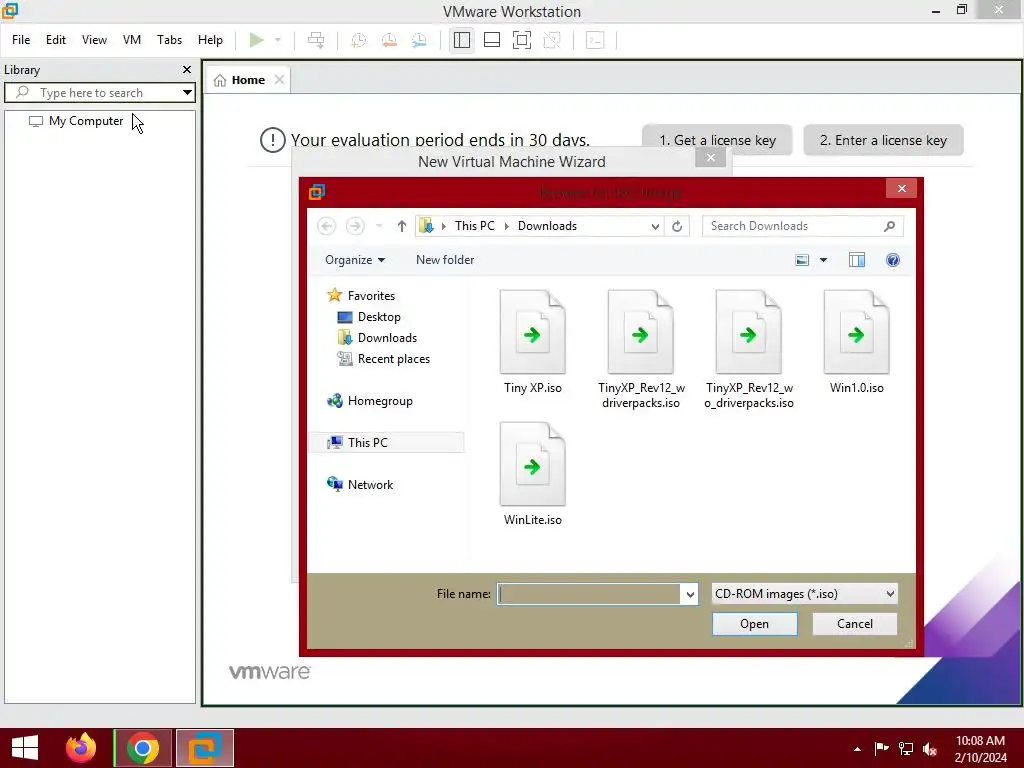Select Favorites in the navigation pane
The image size is (1024, 768).
[x=361, y=295]
